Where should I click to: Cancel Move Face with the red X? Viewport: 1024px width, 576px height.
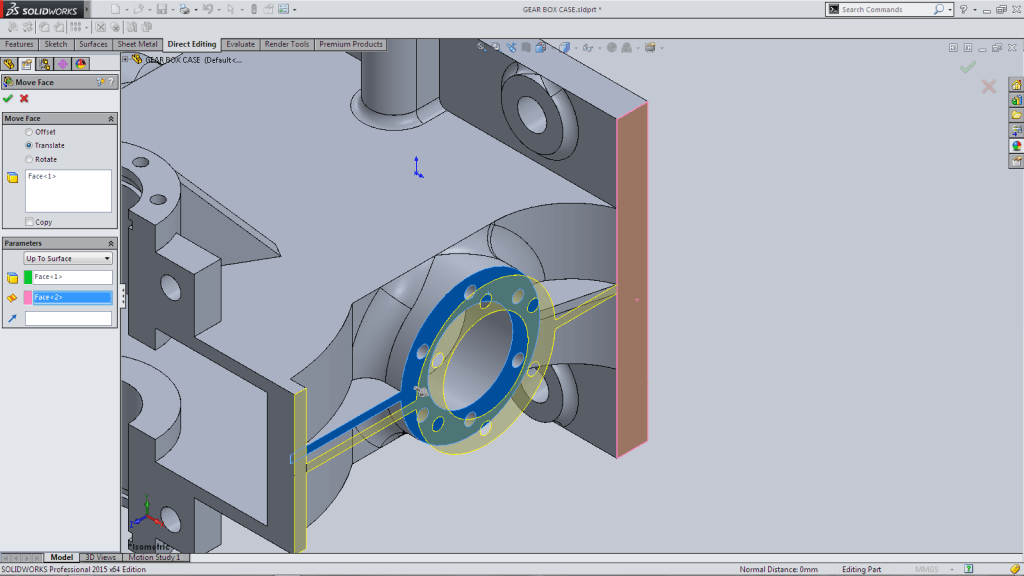pos(23,99)
